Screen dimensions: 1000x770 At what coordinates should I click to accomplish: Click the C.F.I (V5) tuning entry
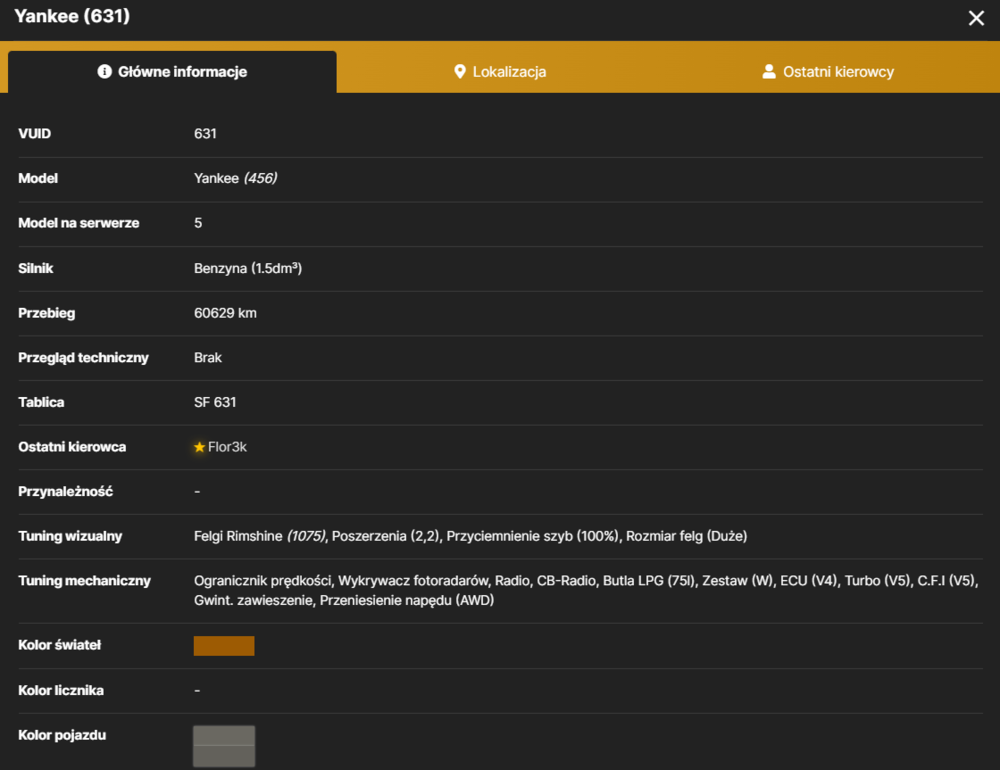tap(946, 581)
